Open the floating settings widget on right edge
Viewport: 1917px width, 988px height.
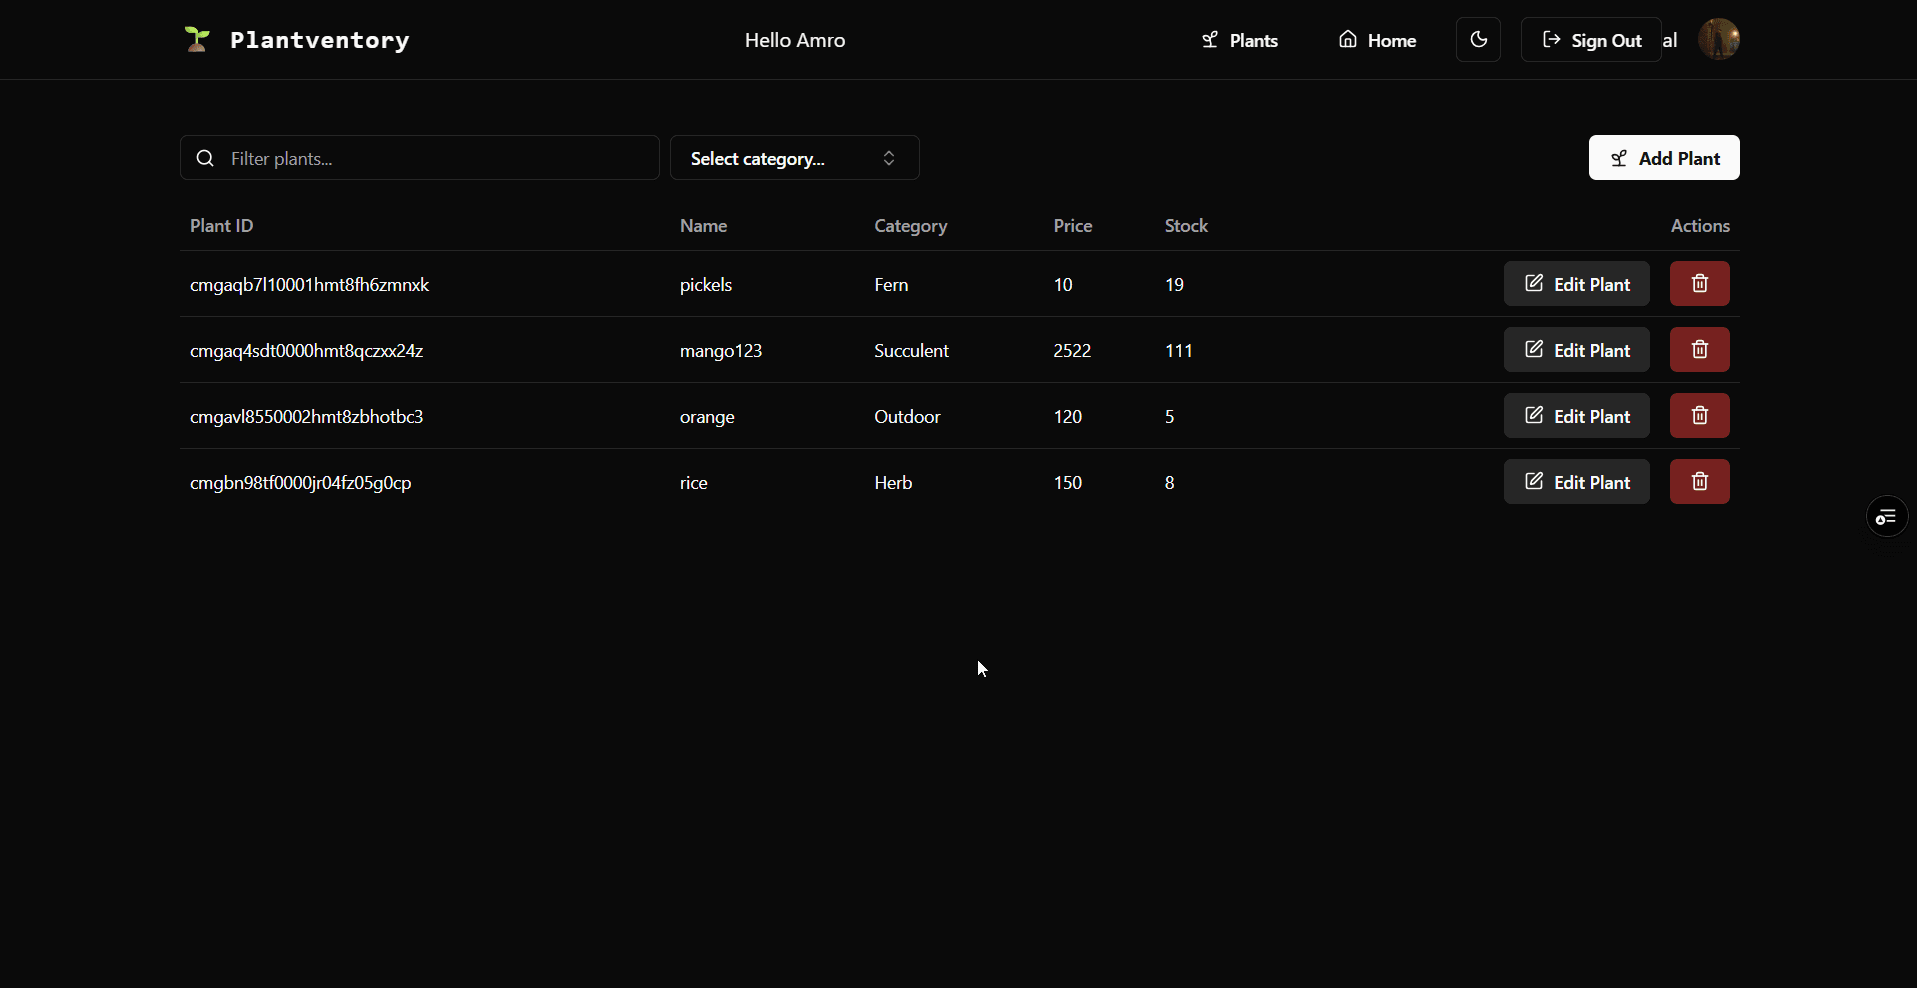pyautogui.click(x=1886, y=517)
